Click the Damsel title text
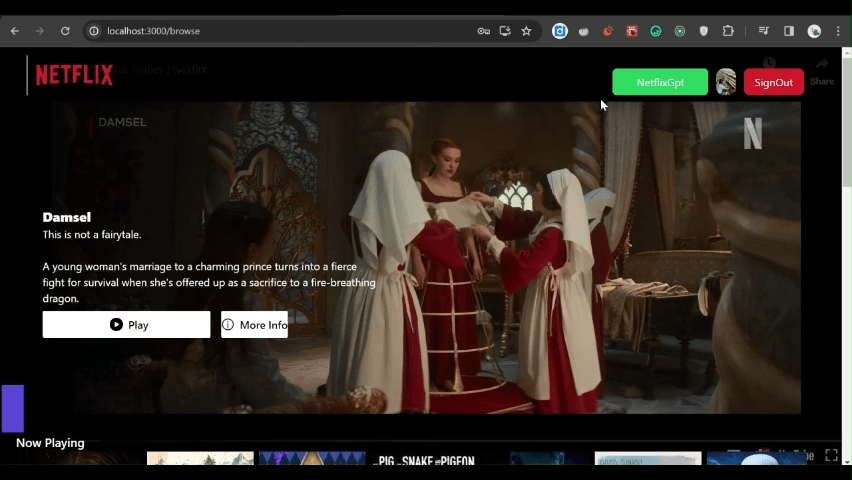 [67, 217]
